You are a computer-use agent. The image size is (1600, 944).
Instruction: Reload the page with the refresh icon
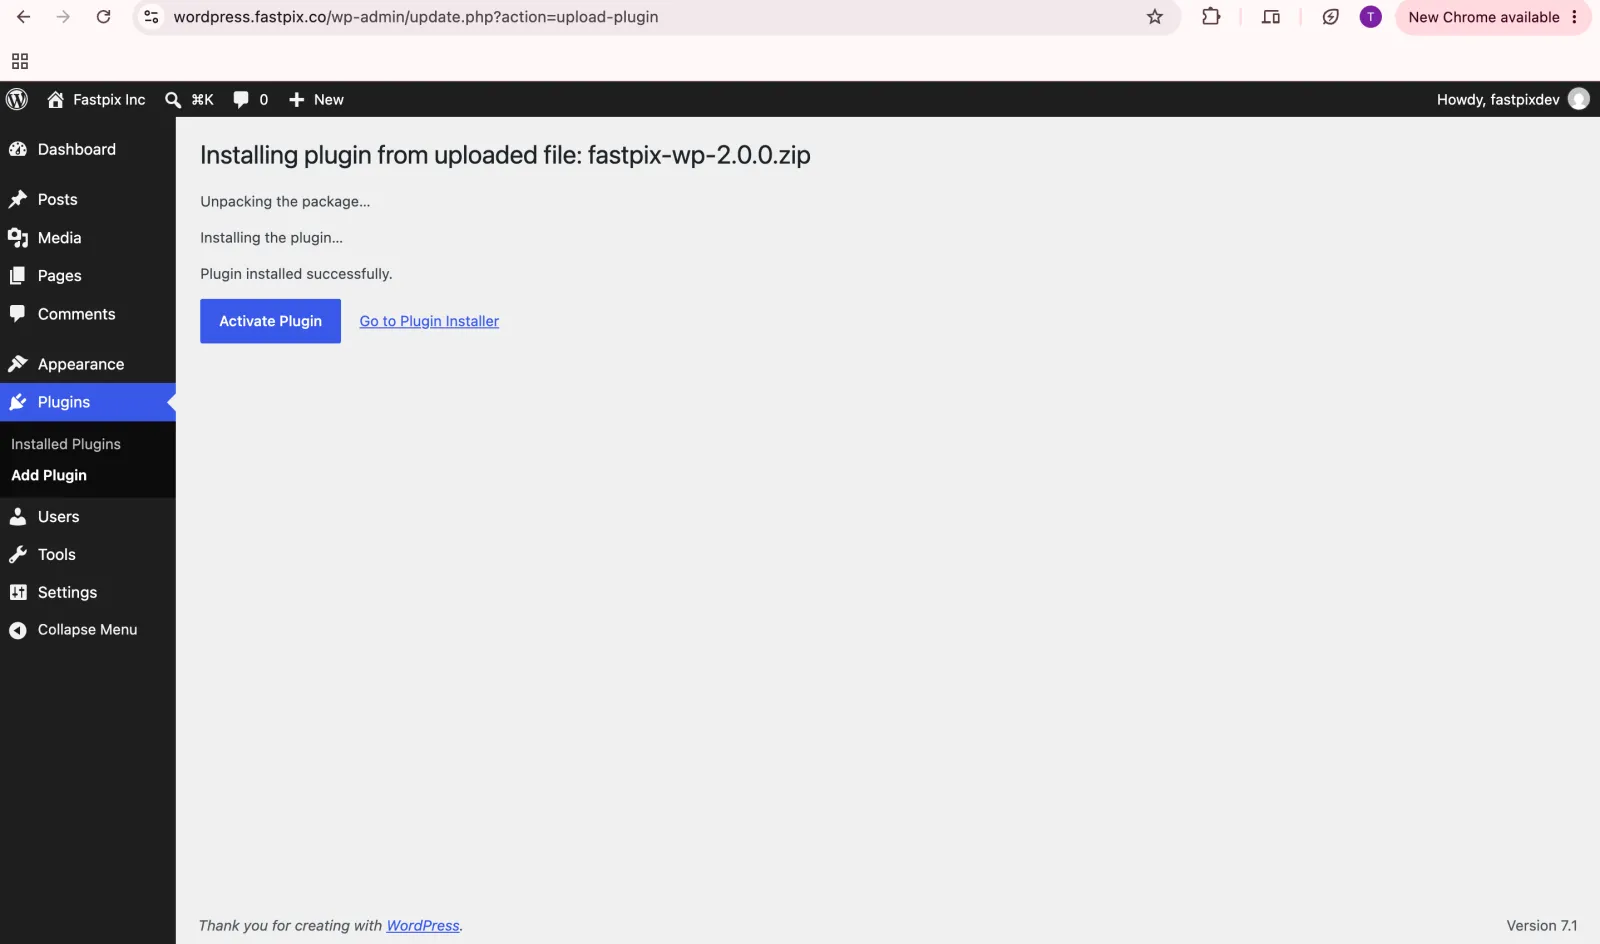coord(103,17)
